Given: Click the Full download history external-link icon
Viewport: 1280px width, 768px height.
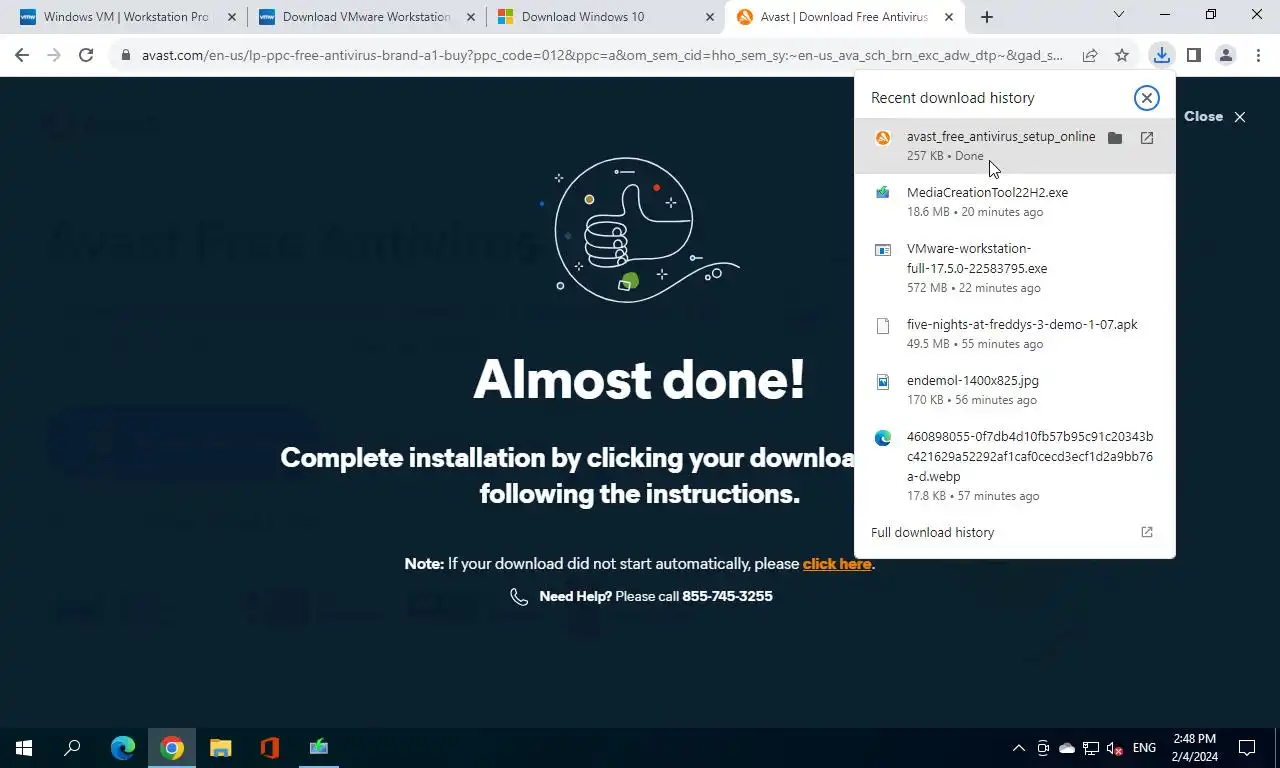Looking at the screenshot, I should tap(1147, 533).
